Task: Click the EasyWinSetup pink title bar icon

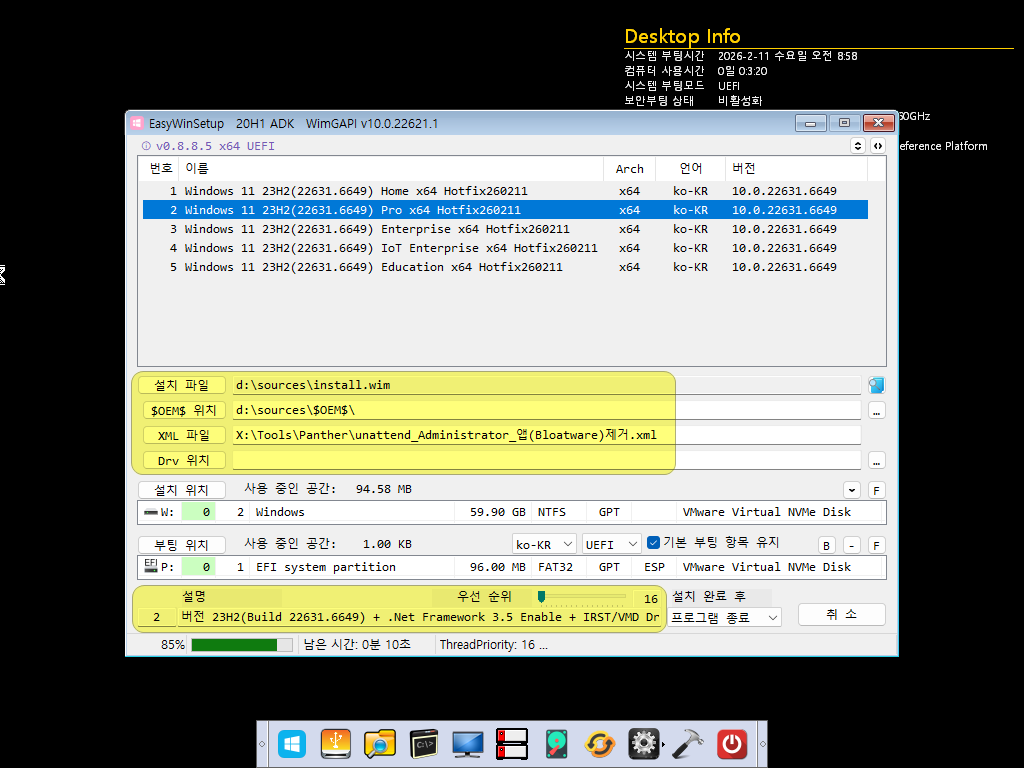Action: tap(137, 123)
